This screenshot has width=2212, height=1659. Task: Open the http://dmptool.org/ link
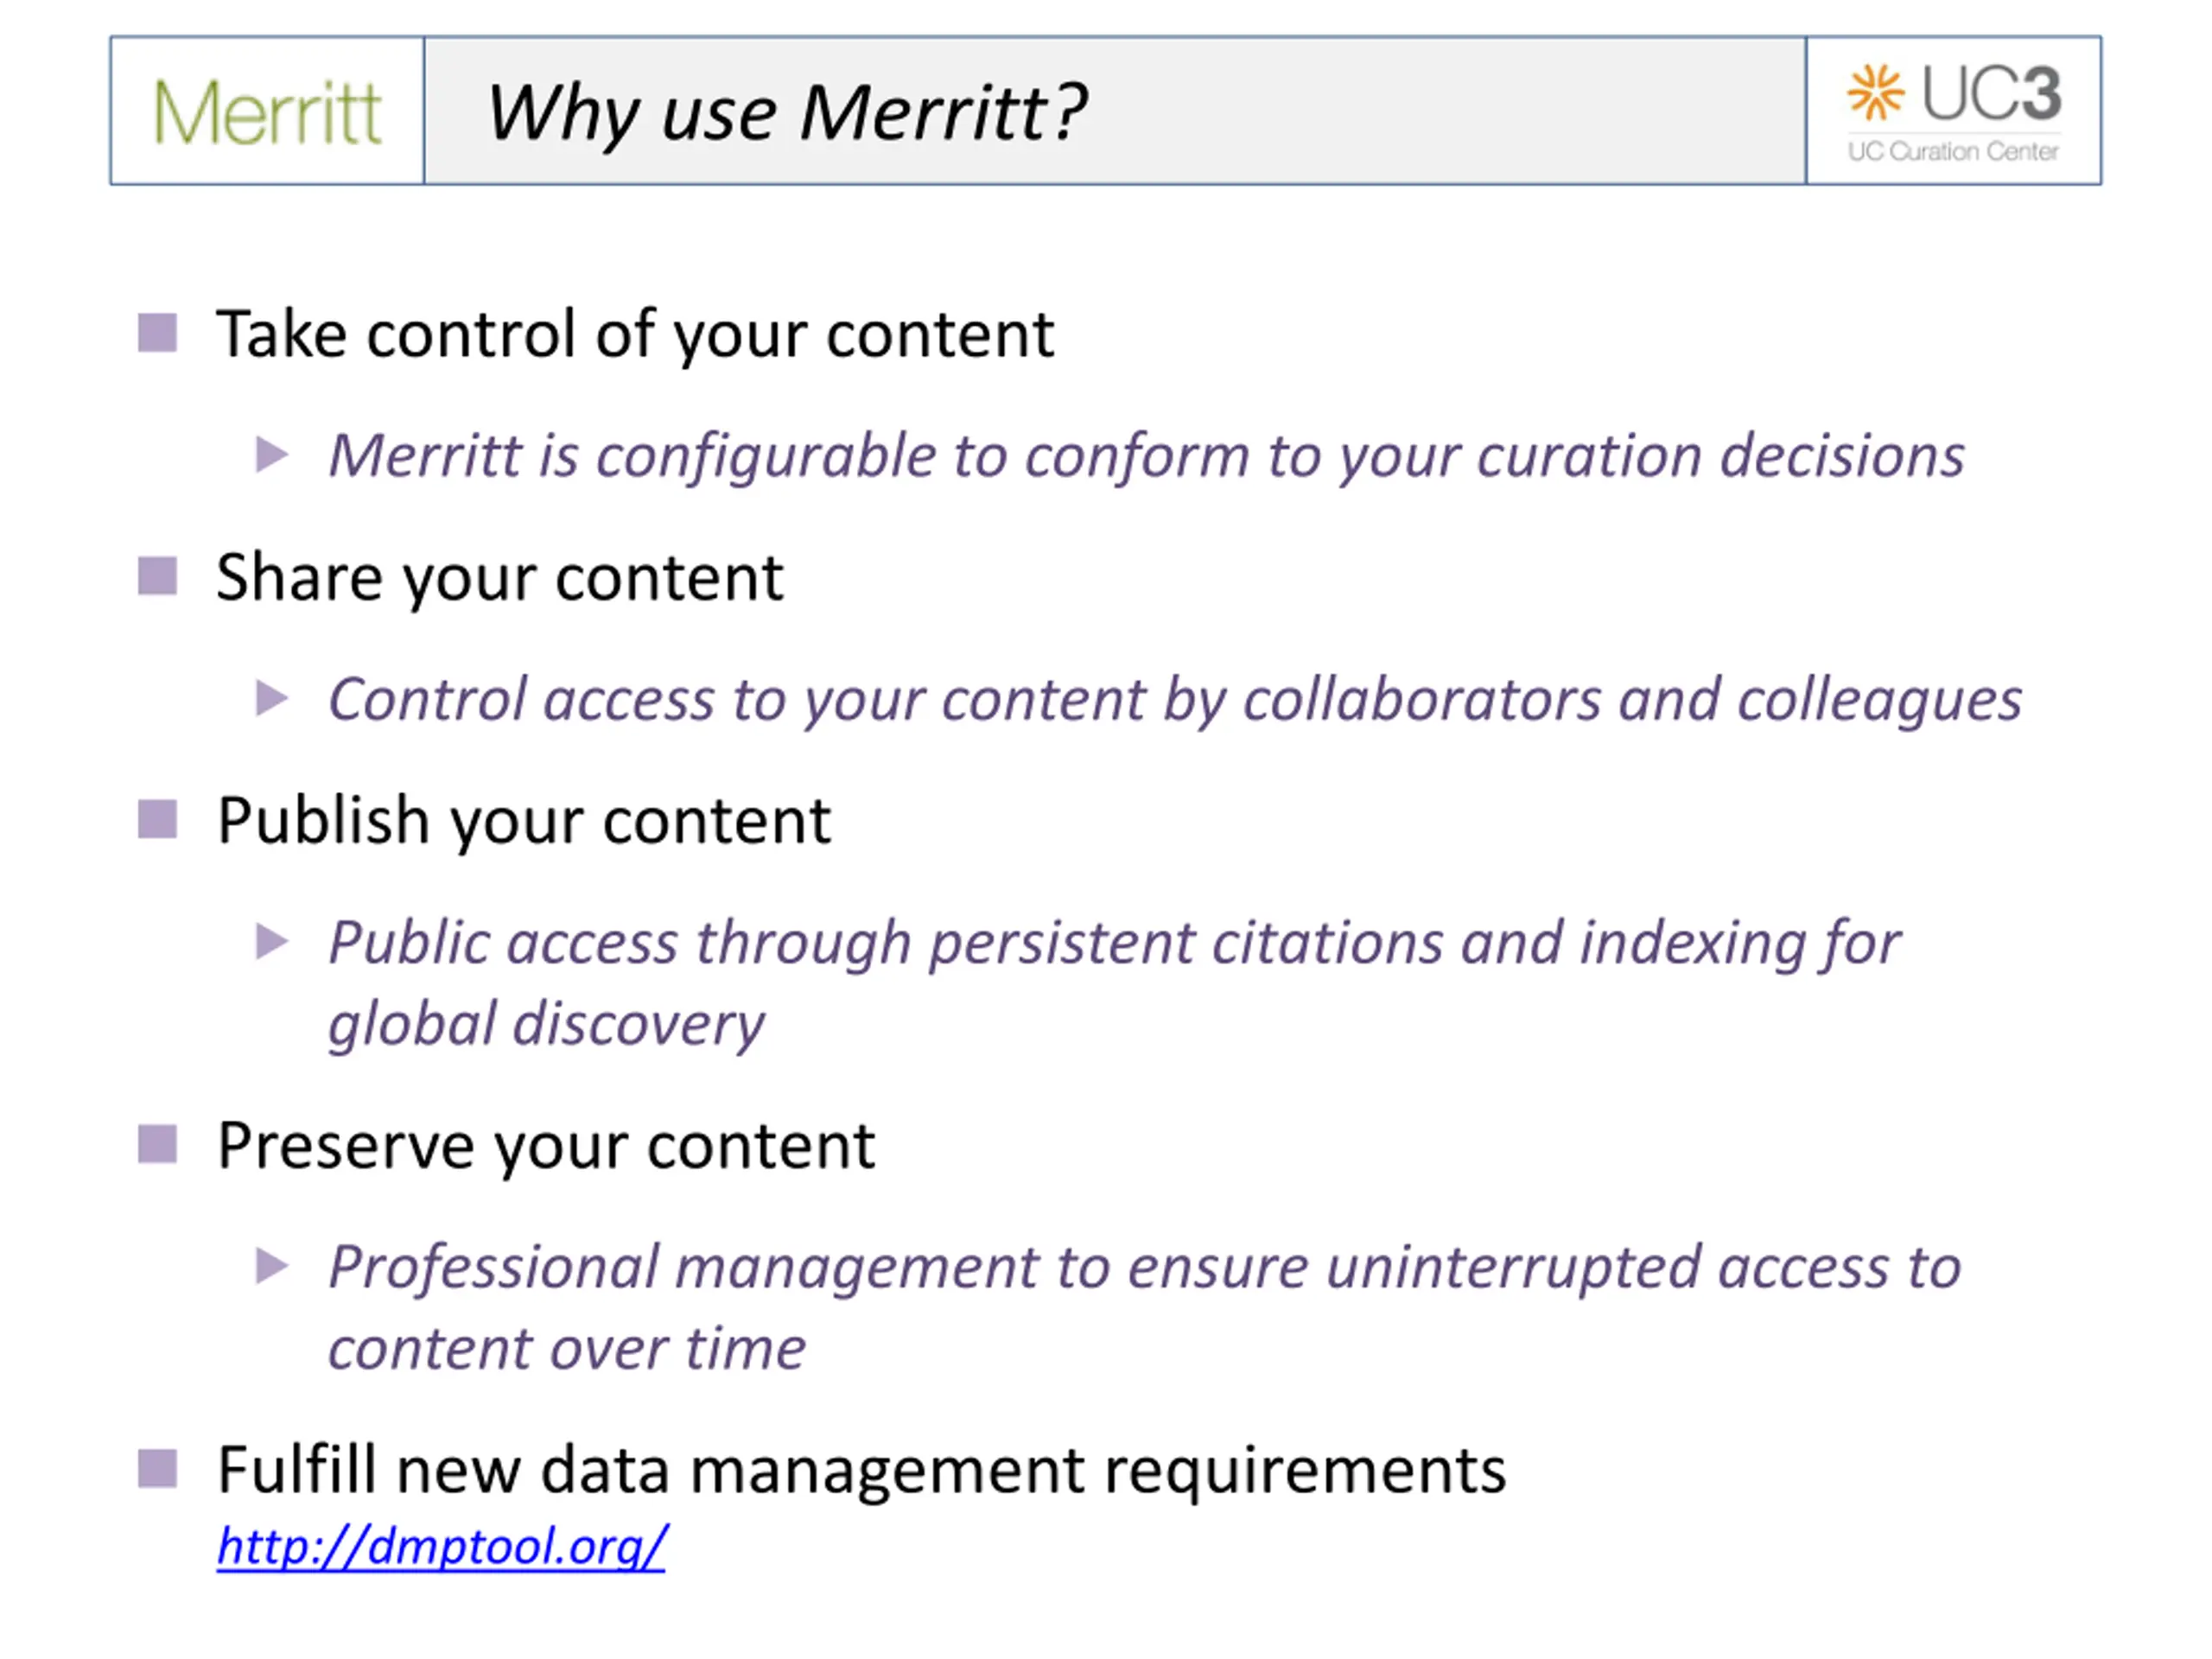441,1547
